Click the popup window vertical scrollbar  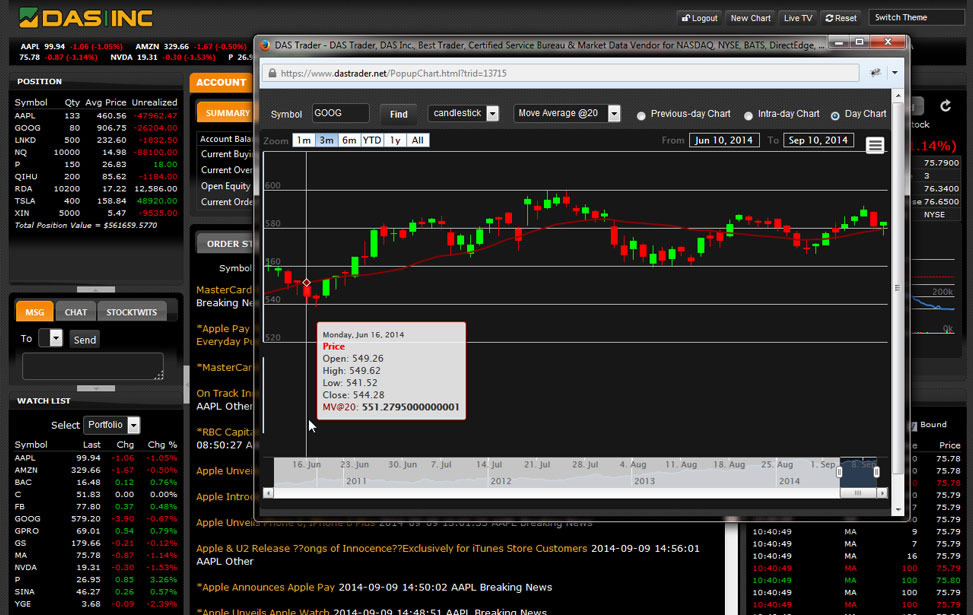(897, 287)
